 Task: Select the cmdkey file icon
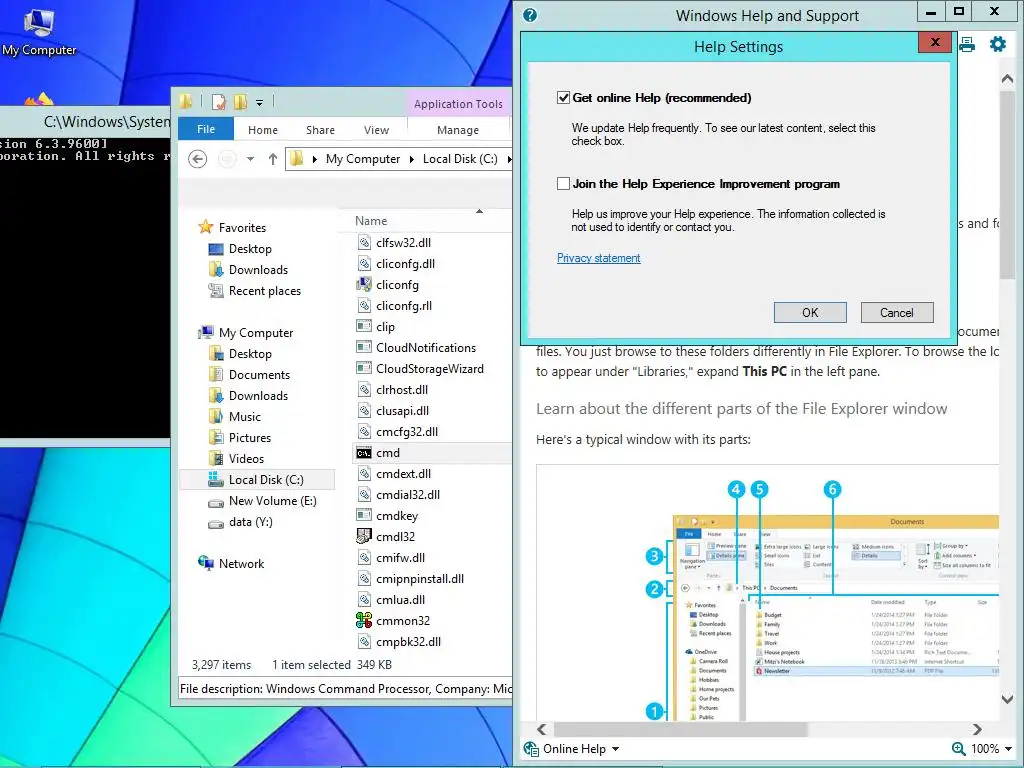tap(364, 515)
